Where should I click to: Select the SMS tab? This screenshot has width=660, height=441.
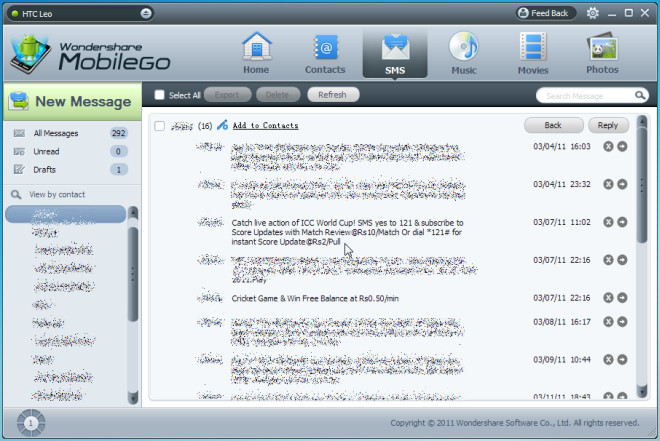(395, 54)
